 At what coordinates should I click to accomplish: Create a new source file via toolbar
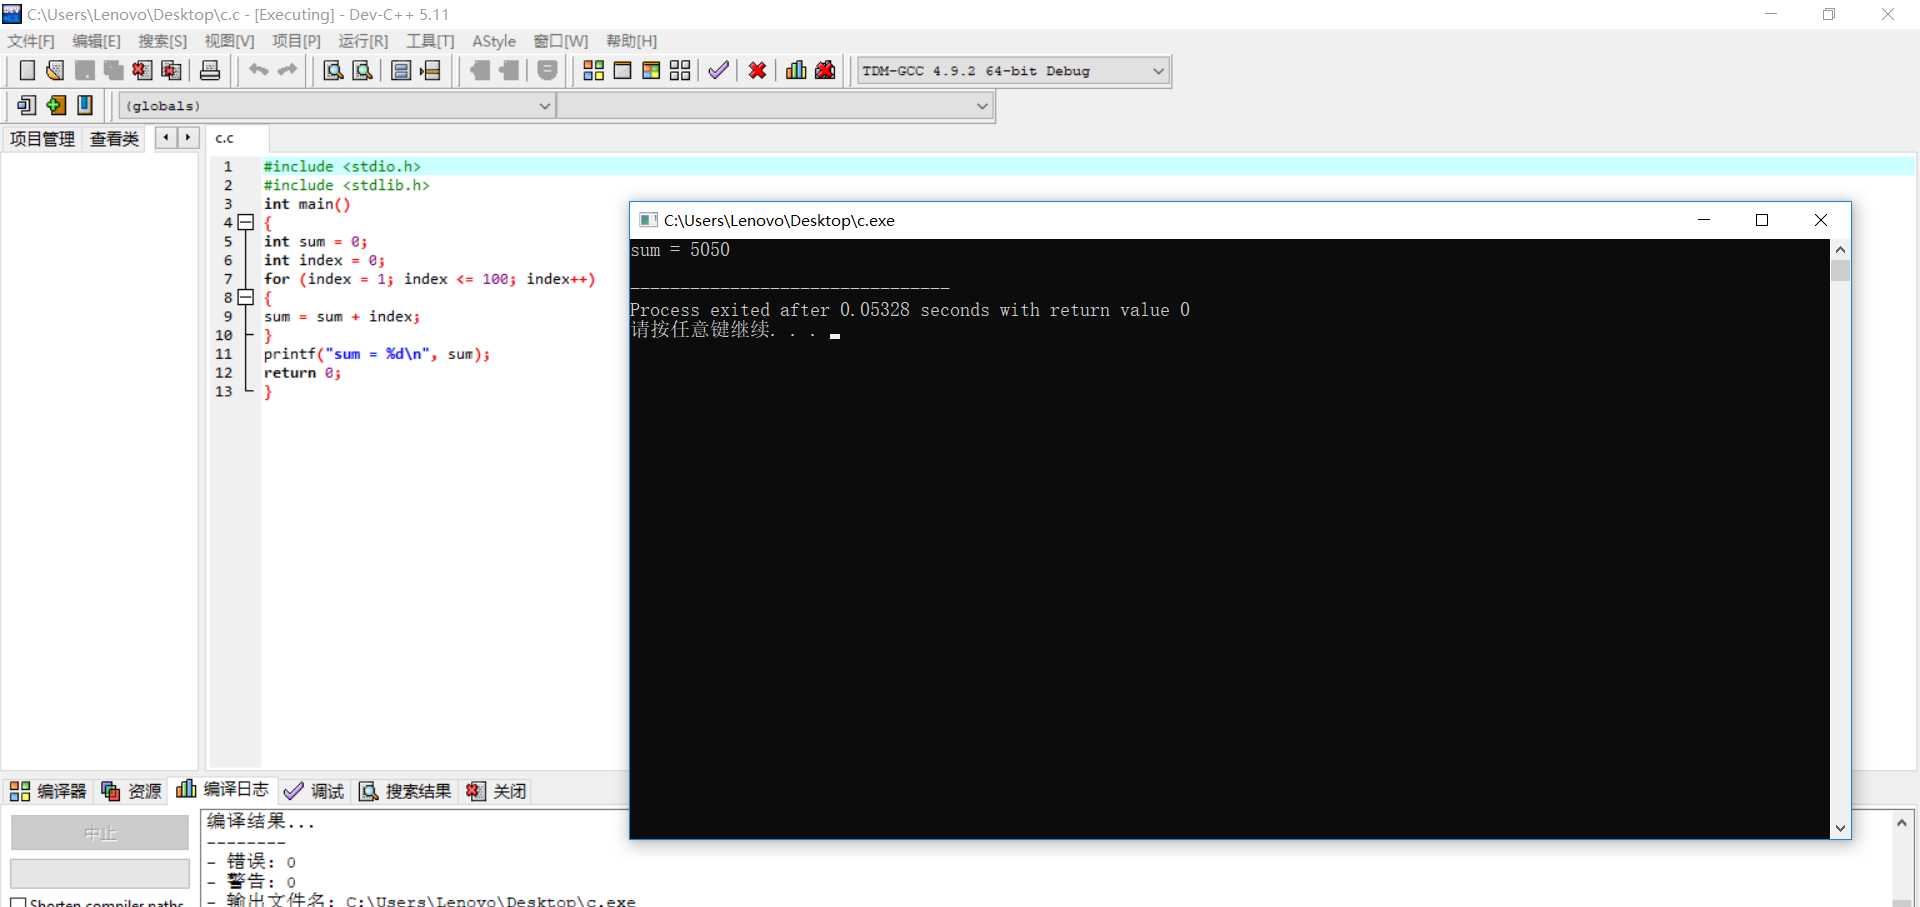coord(27,70)
